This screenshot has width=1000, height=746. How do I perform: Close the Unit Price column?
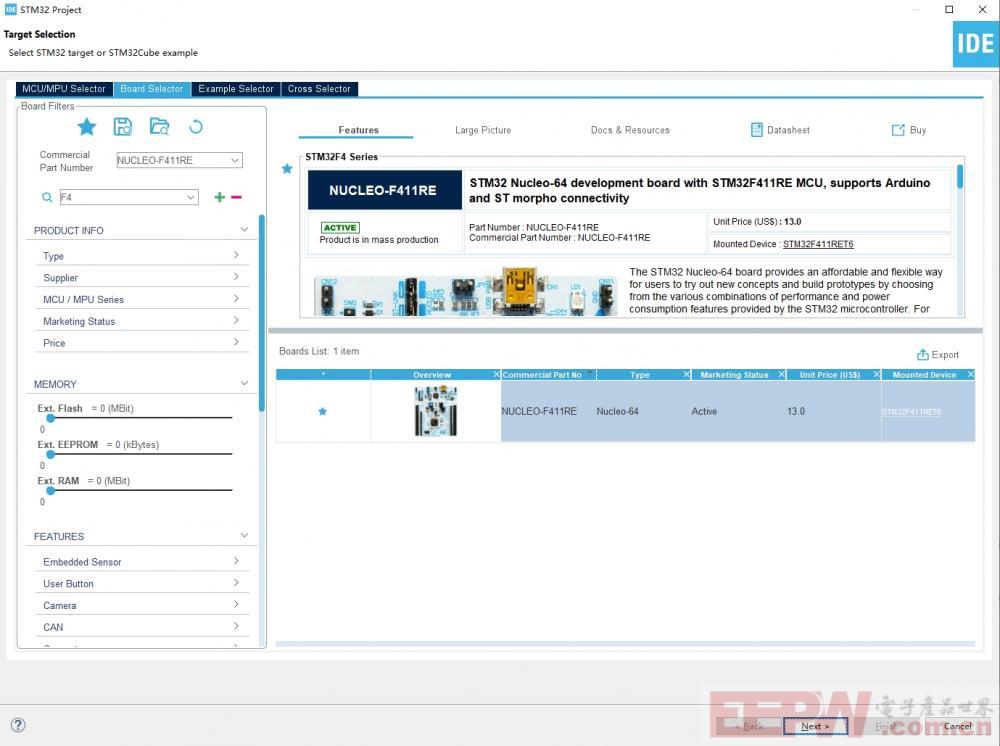coord(876,374)
